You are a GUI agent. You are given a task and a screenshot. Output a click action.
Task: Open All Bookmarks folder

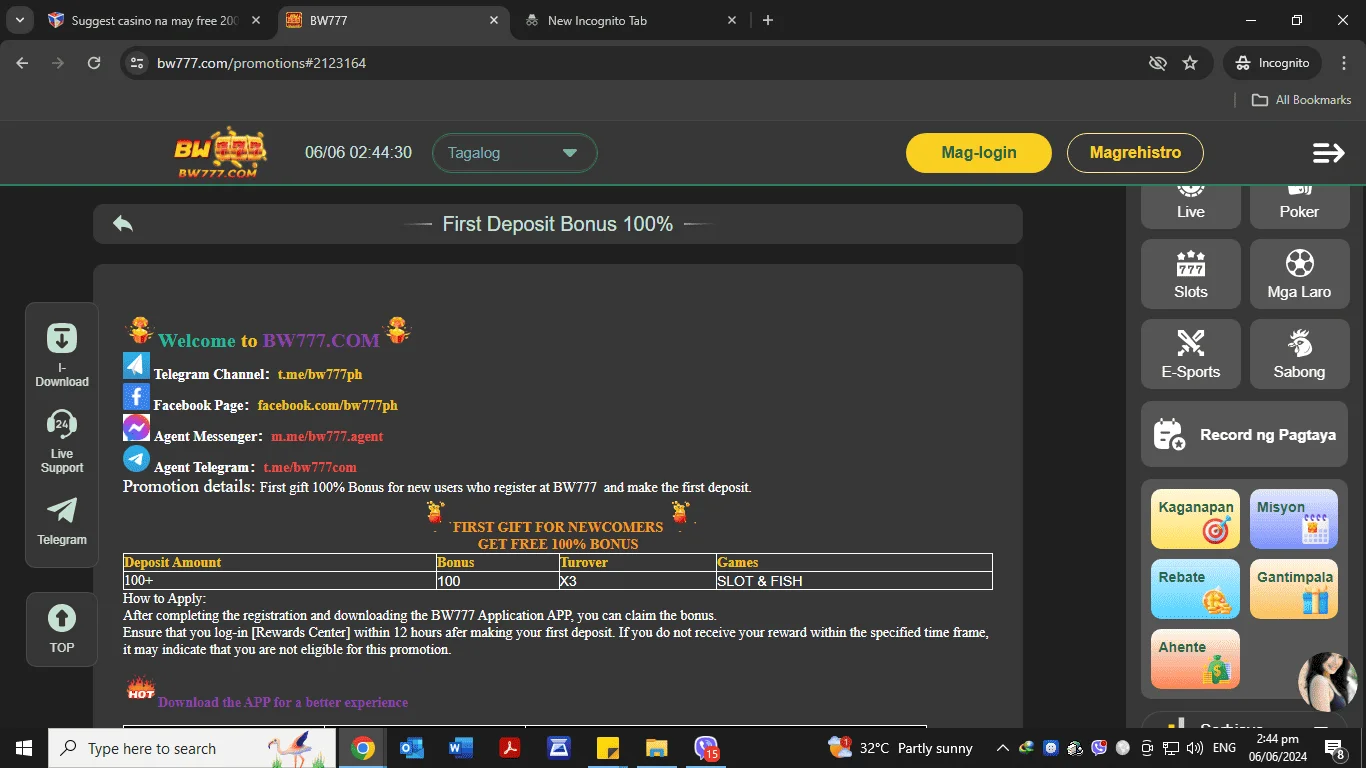(1302, 100)
